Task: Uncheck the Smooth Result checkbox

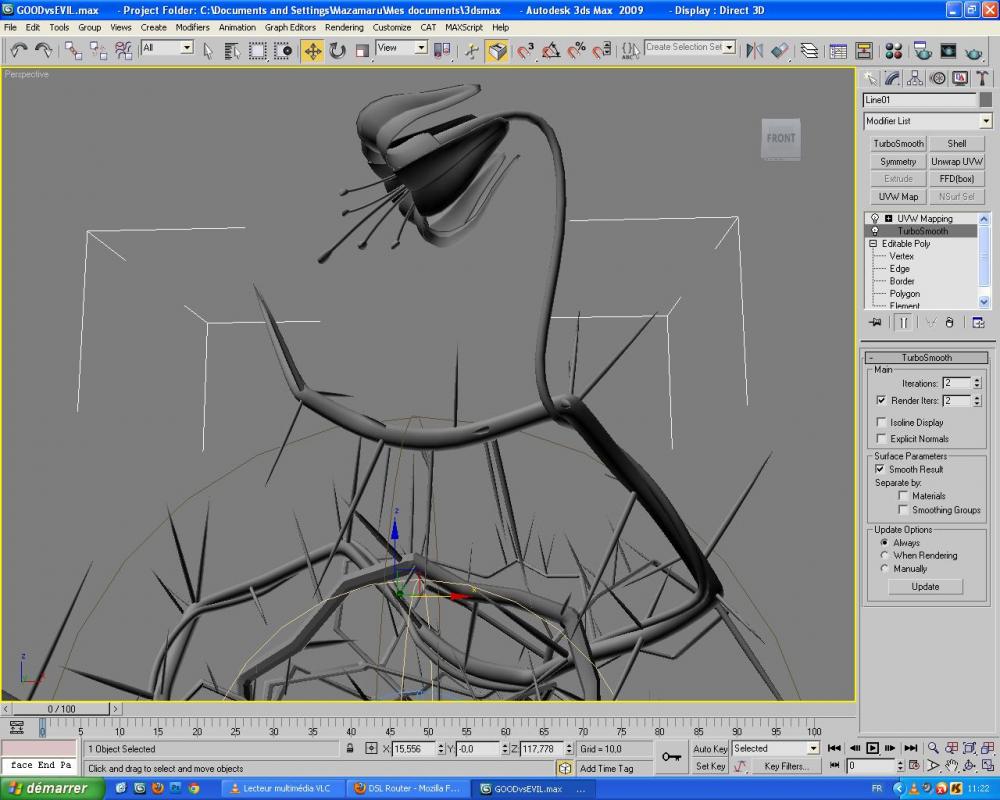Action: pyautogui.click(x=881, y=469)
